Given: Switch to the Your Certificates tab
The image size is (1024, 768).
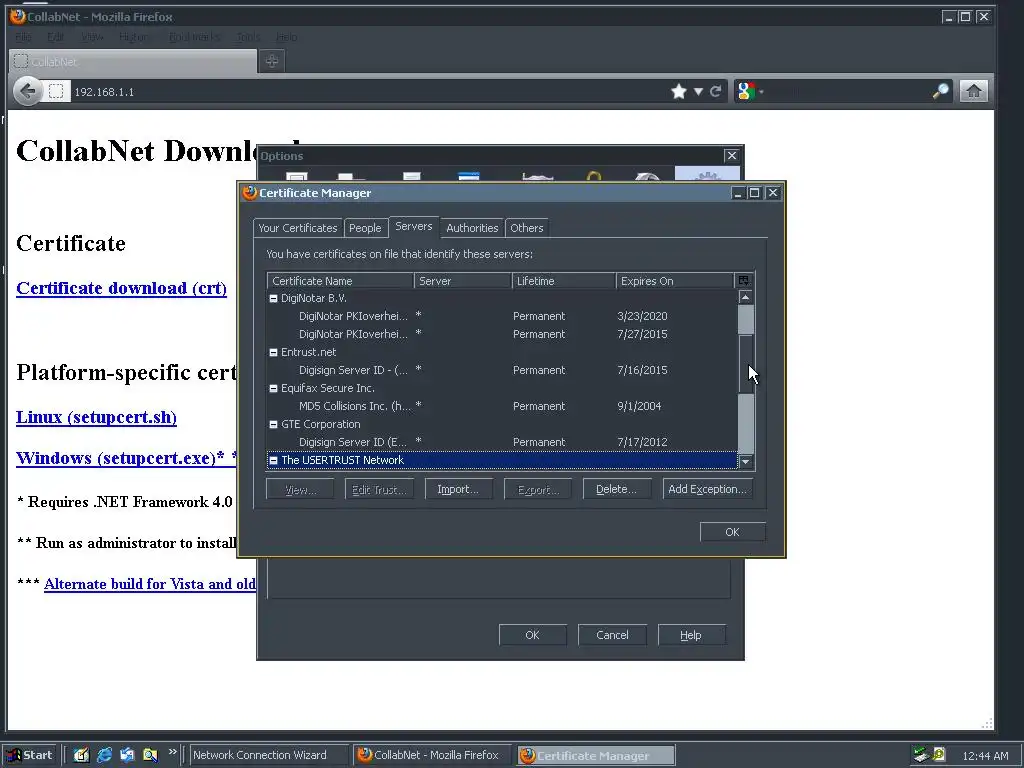Looking at the screenshot, I should point(298,228).
